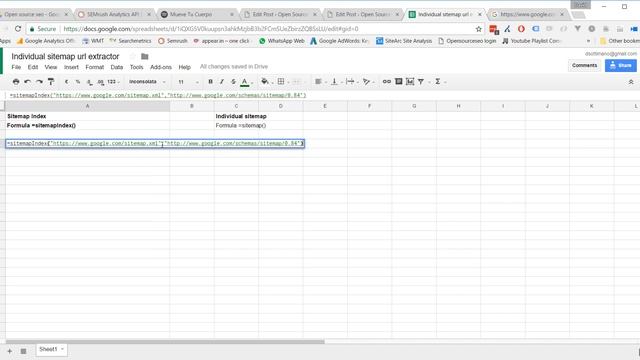This screenshot has width=640, height=360.
Task: Open the cell borders menu
Action: click(281, 82)
